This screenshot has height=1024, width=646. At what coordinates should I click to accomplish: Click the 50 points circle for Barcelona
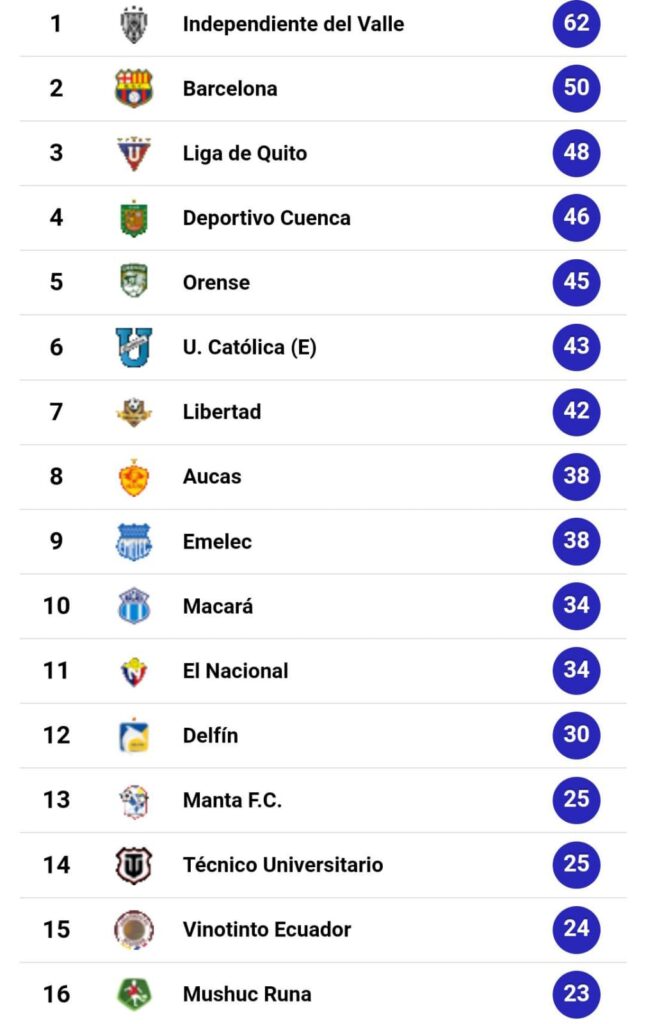[576, 88]
